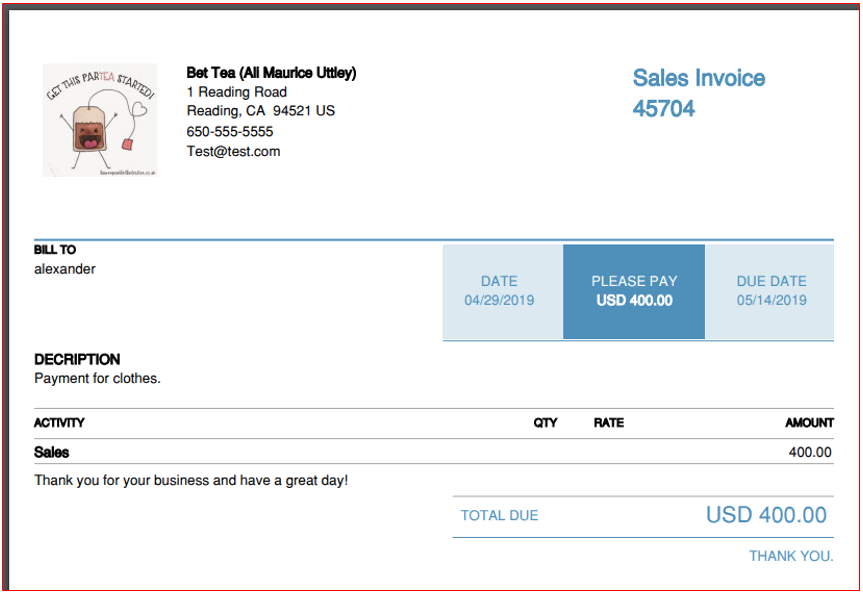Click the 400.00 amount in Sales row
This screenshot has width=863, height=594.
click(x=810, y=453)
